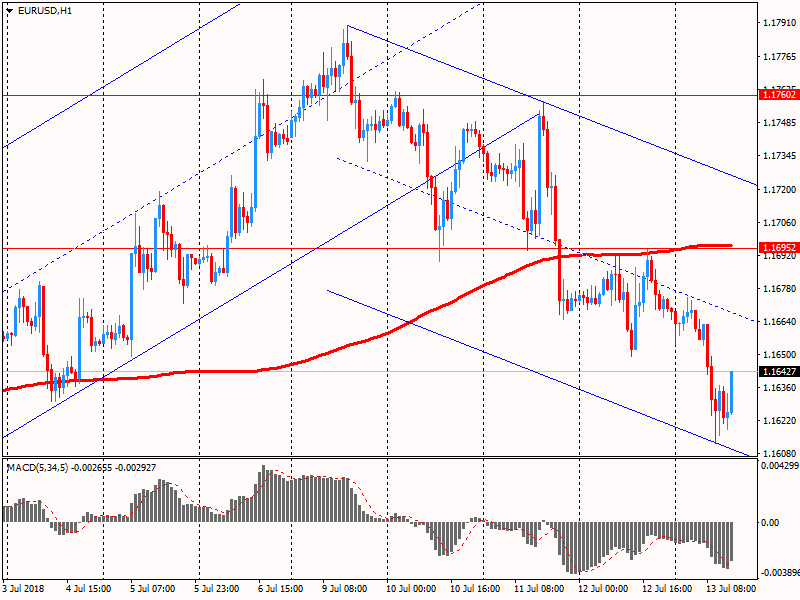Click time axis label 6 Jul 15:00
Image resolution: width=800 pixels, height=600 pixels.
click(x=280, y=588)
